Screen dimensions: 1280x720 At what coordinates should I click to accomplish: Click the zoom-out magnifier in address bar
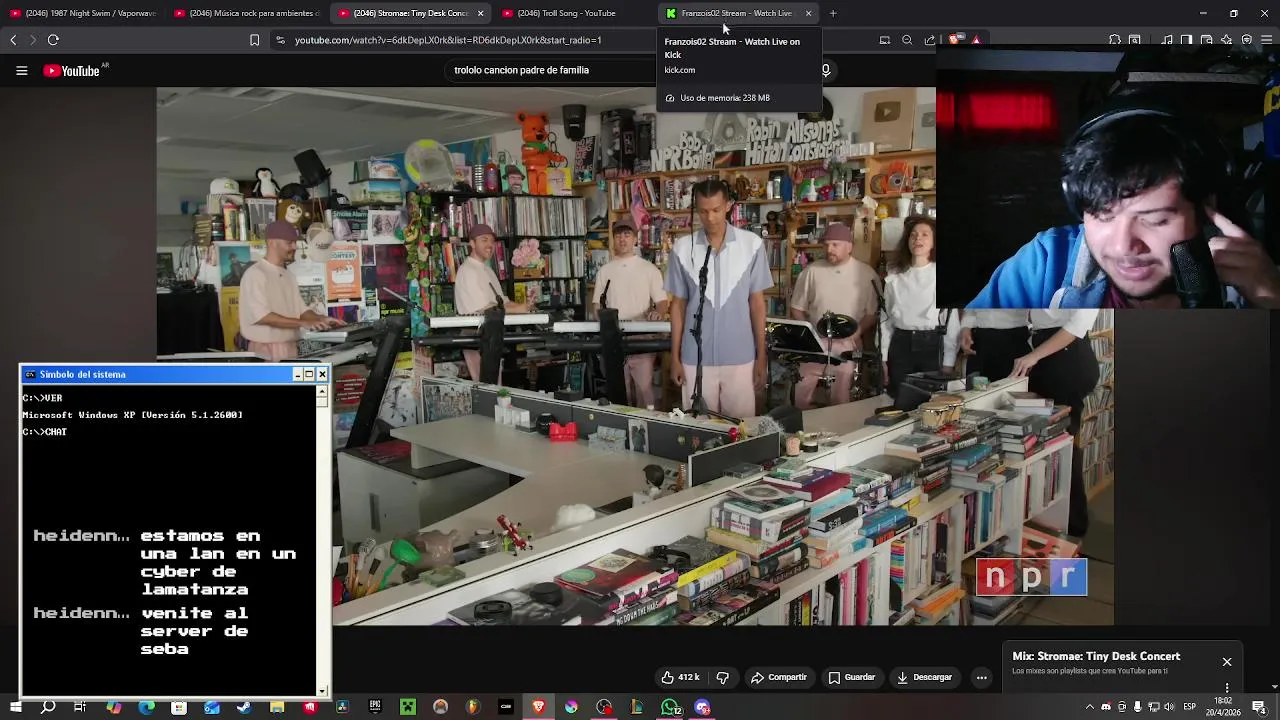907,40
